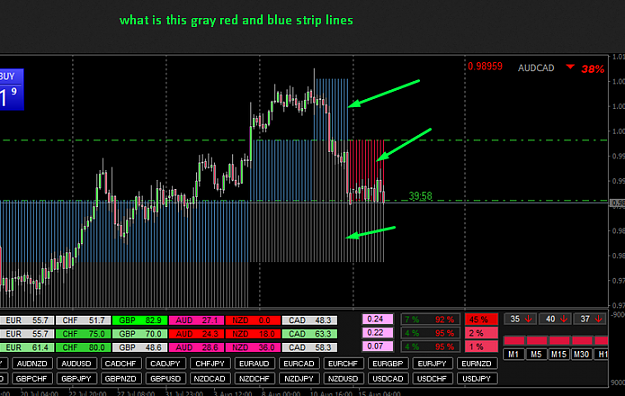
Task: Switch chart to GBPUSD
Action: tap(165, 378)
